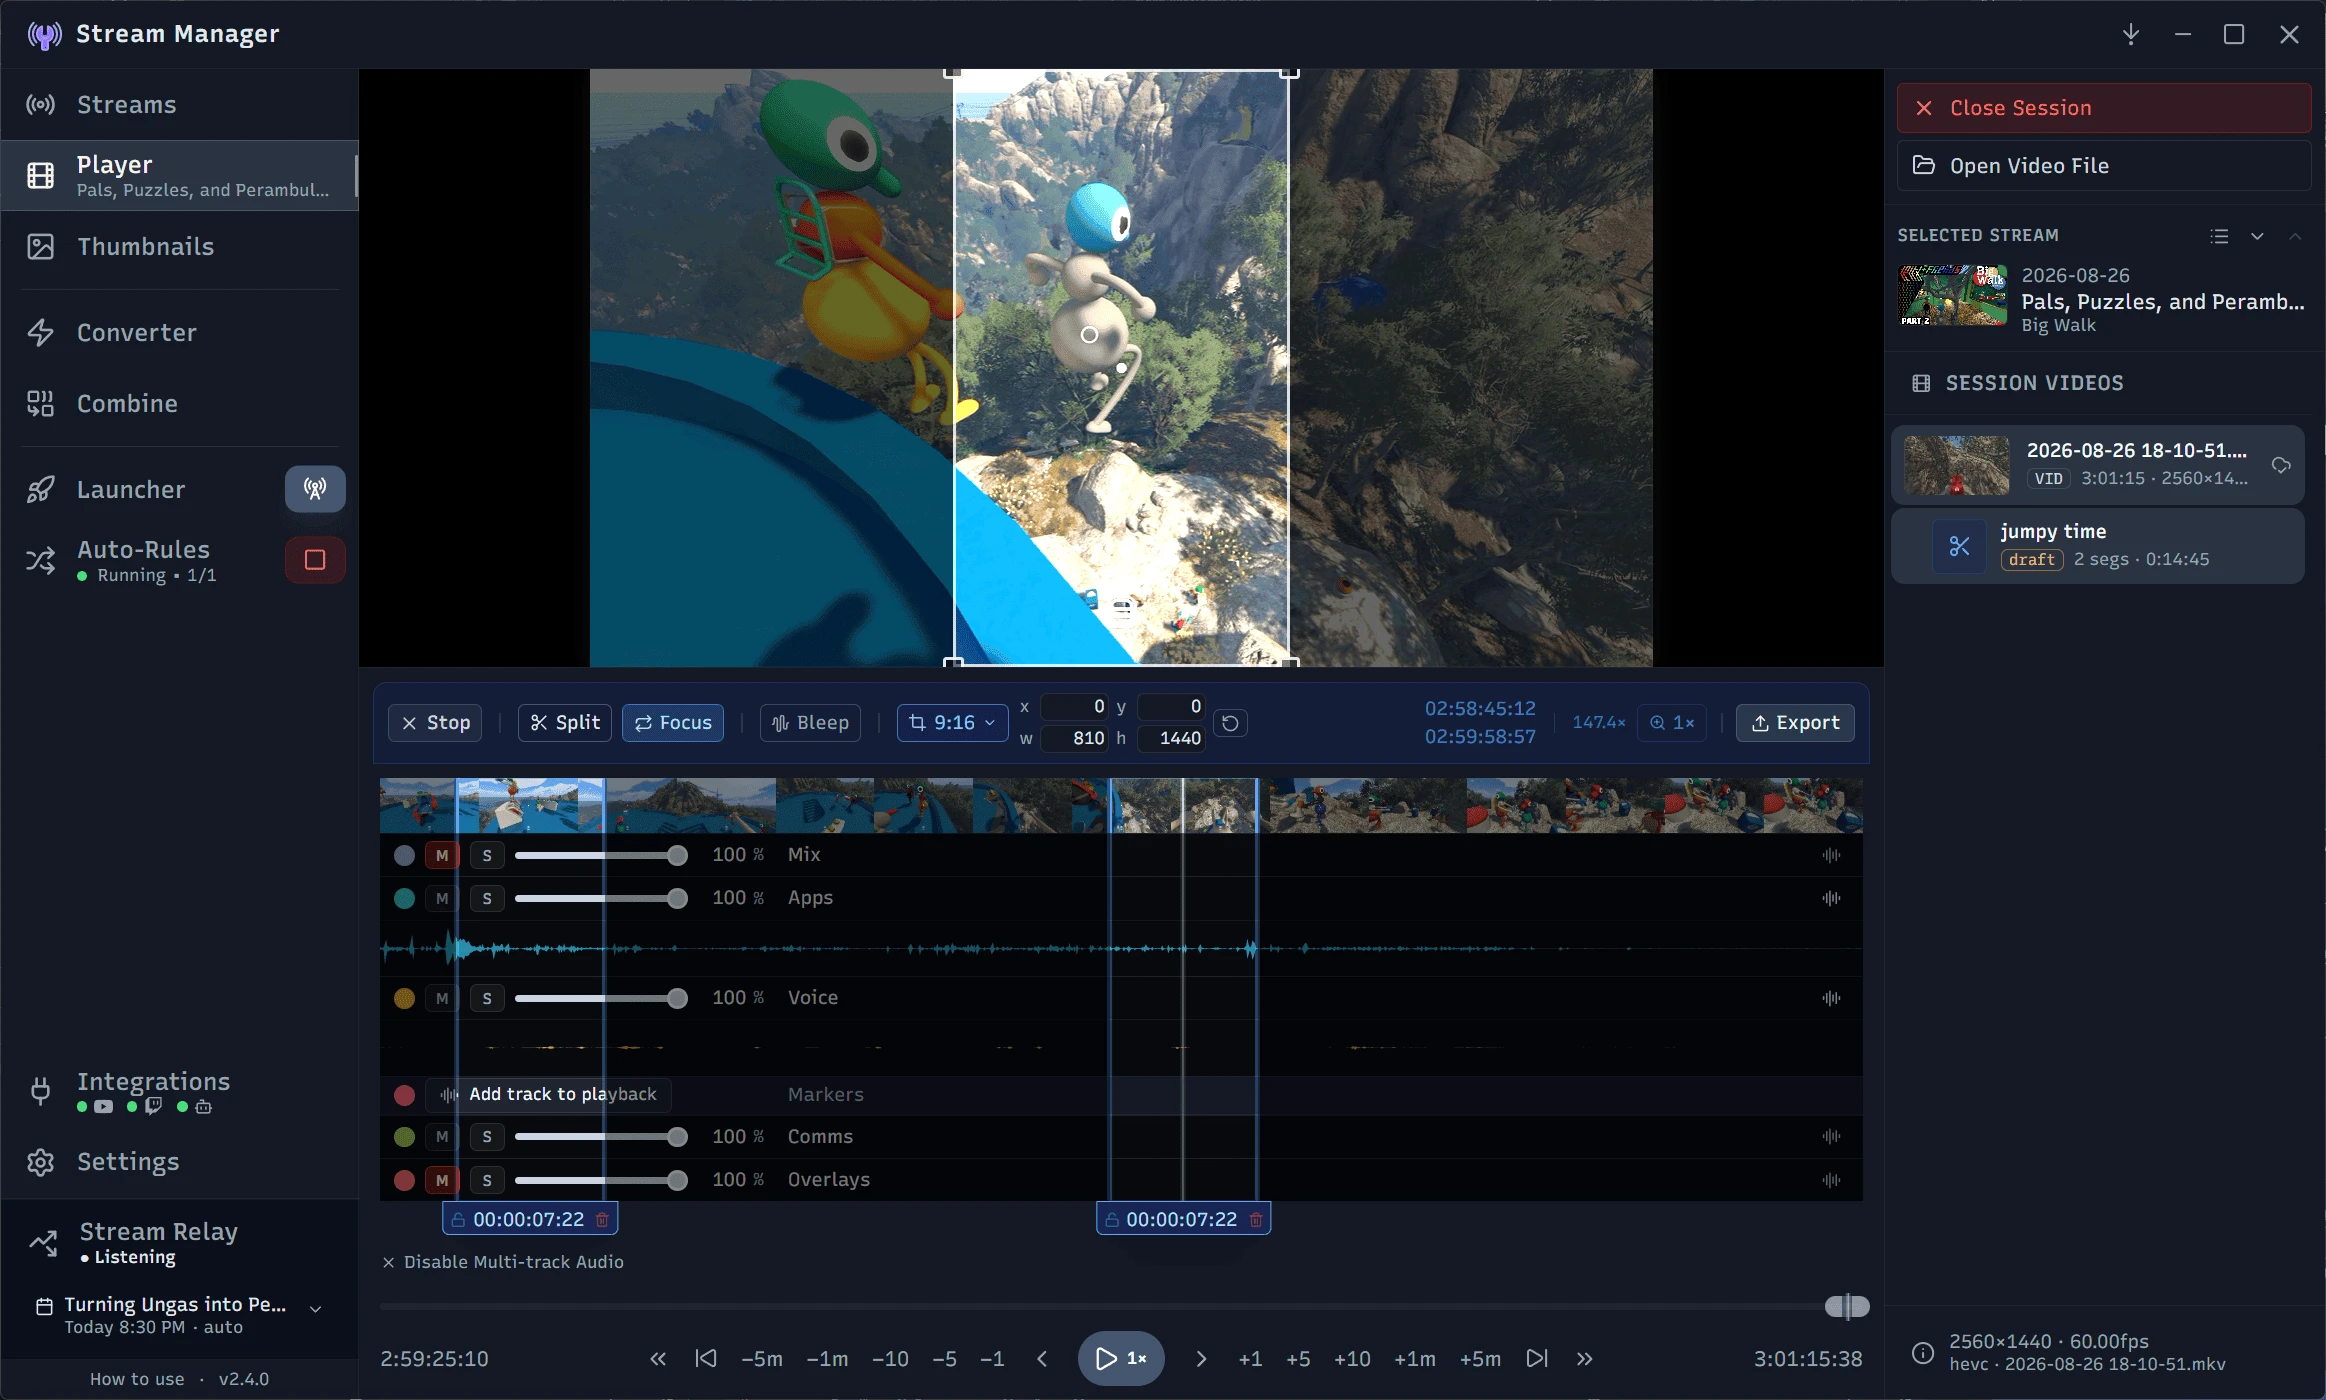Viewport: 2326px width, 1400px height.
Task: Stop the running Auto-Rules with the red square button
Action: coord(315,560)
